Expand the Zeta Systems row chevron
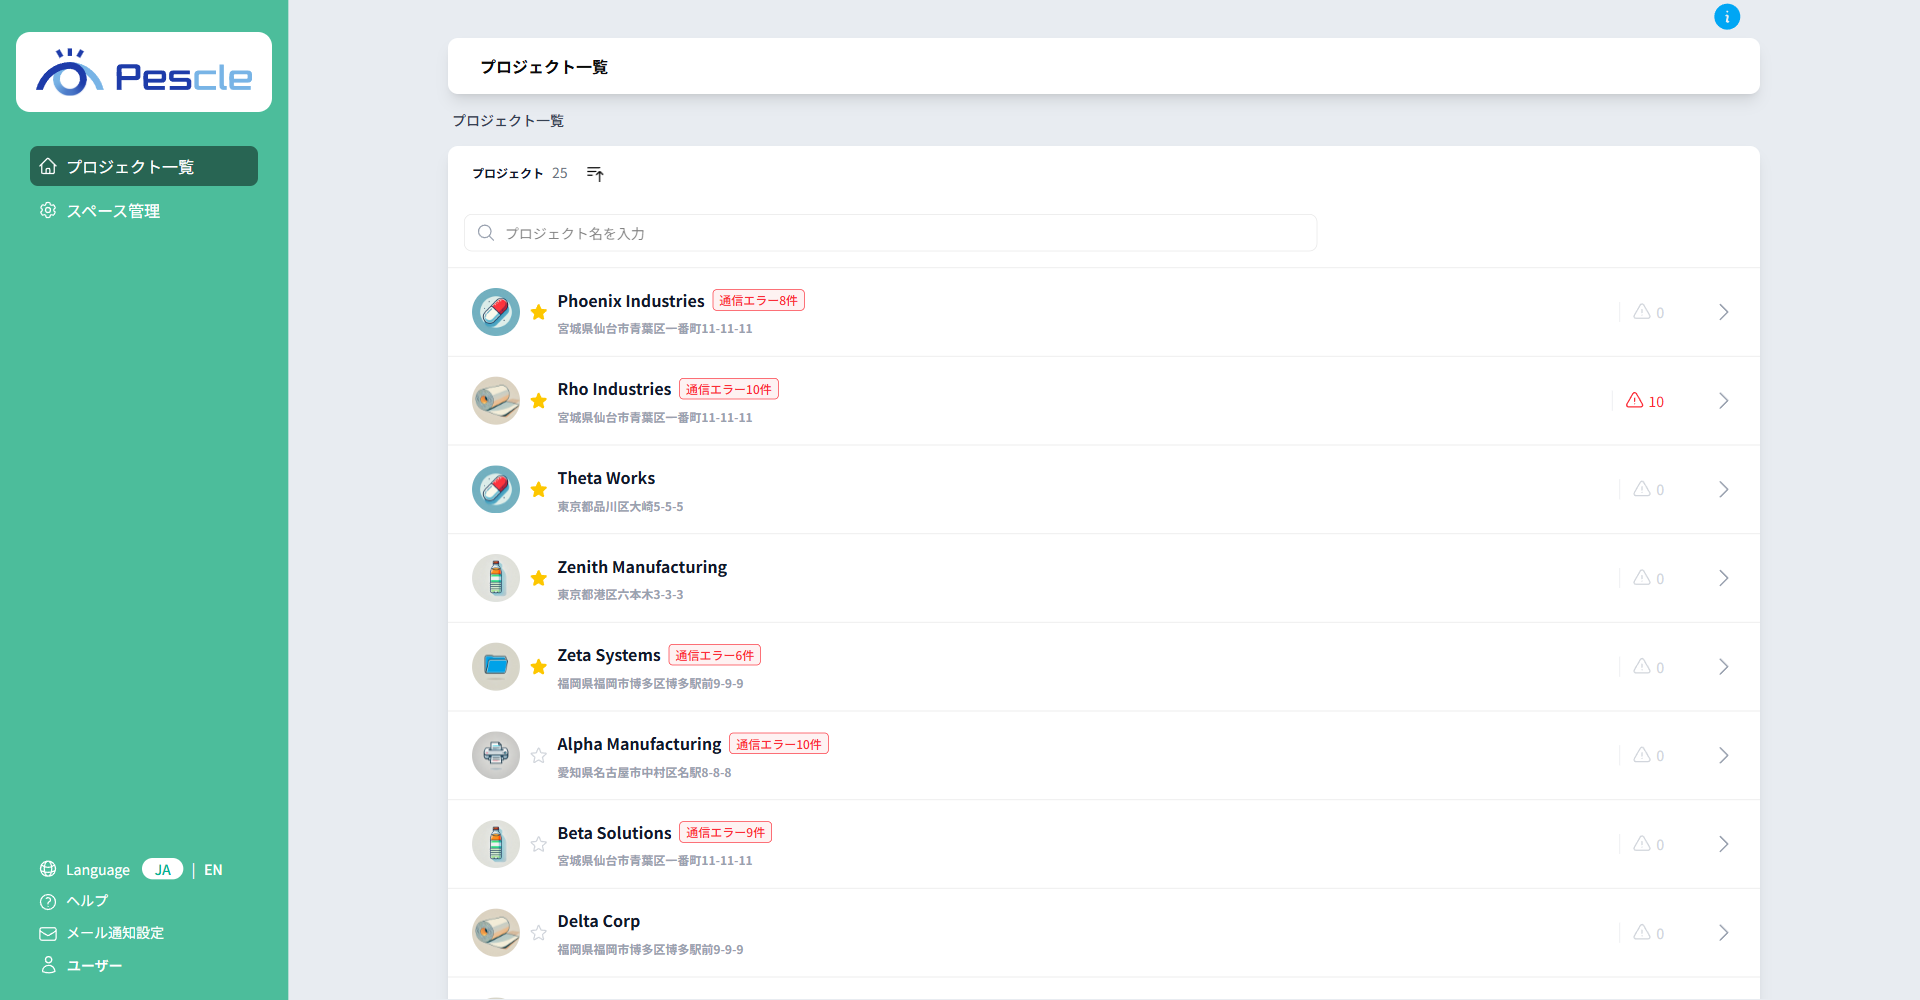1920x1000 pixels. click(1724, 667)
